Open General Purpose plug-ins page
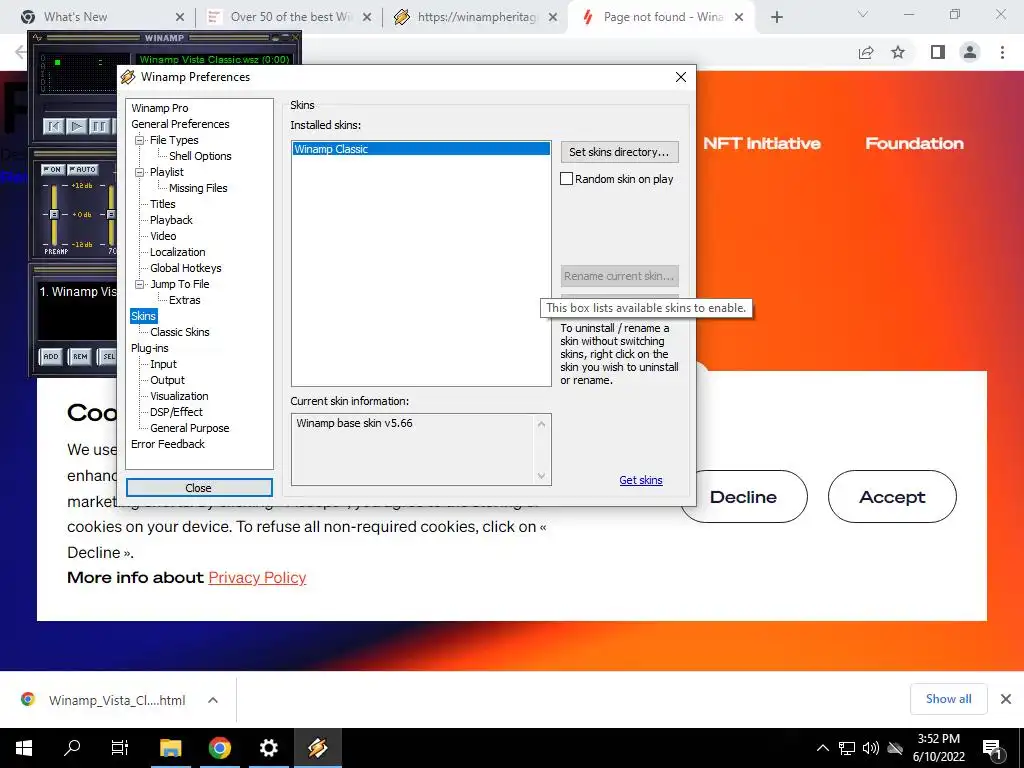Image resolution: width=1024 pixels, height=768 pixels. click(x=189, y=428)
